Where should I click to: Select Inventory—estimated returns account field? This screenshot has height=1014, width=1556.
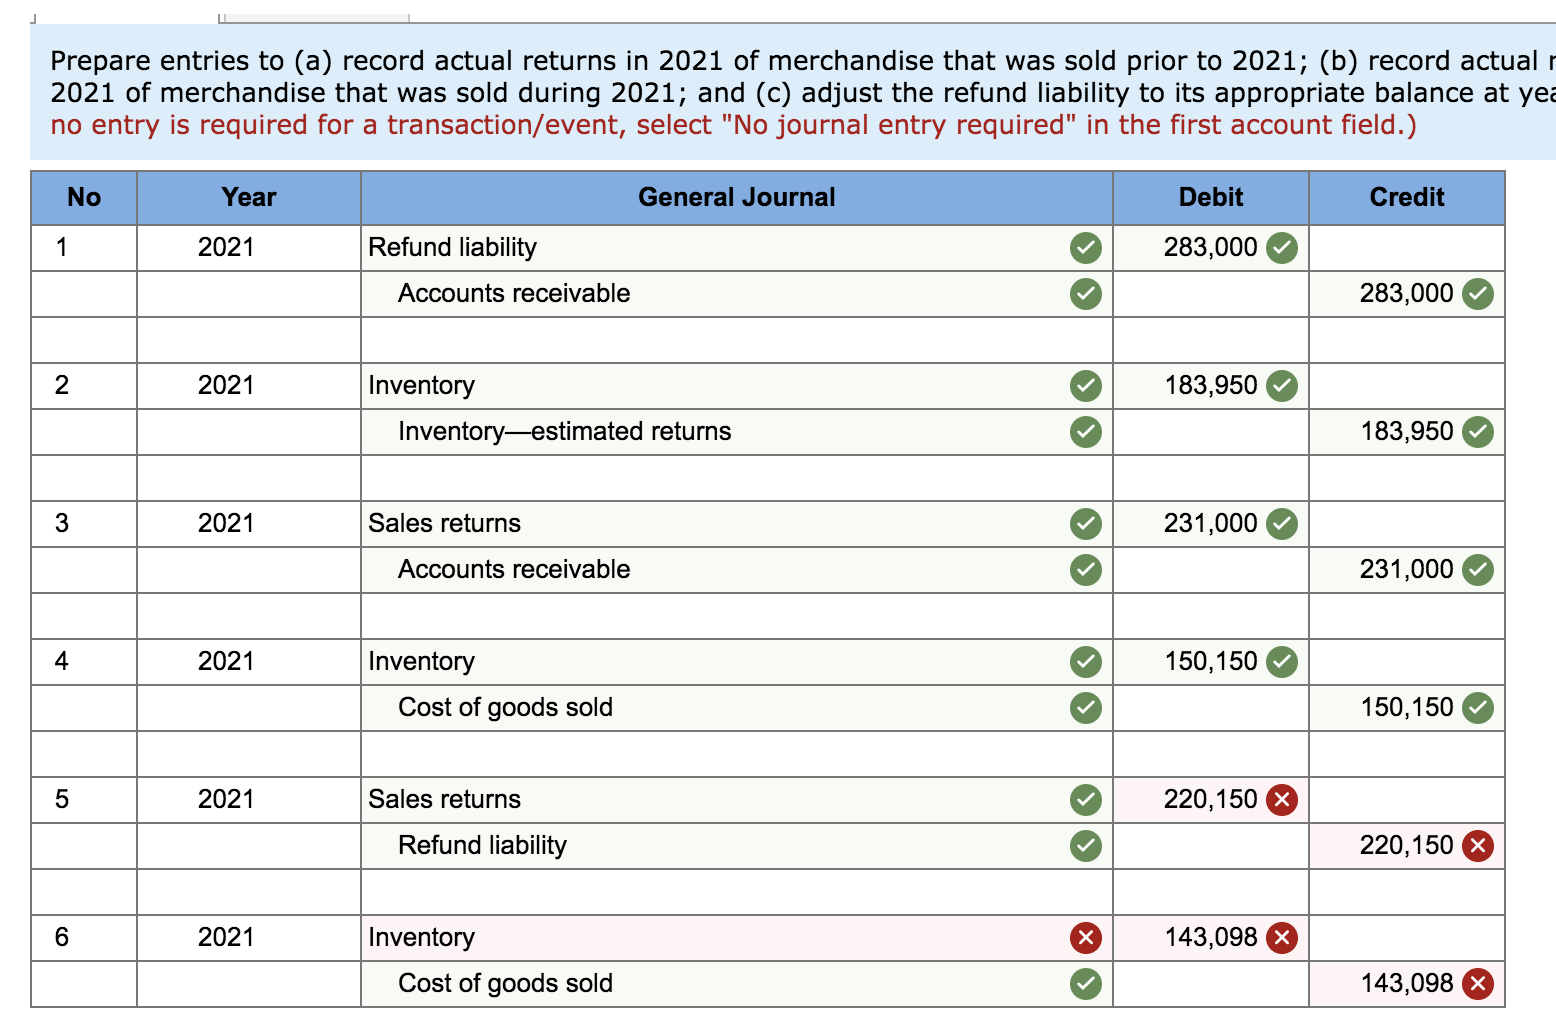point(736,431)
